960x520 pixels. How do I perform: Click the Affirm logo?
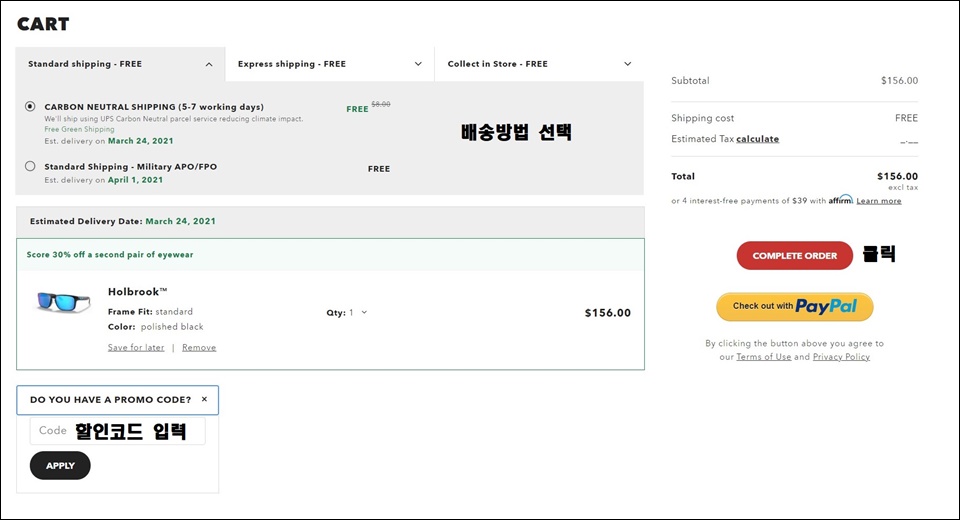point(841,200)
